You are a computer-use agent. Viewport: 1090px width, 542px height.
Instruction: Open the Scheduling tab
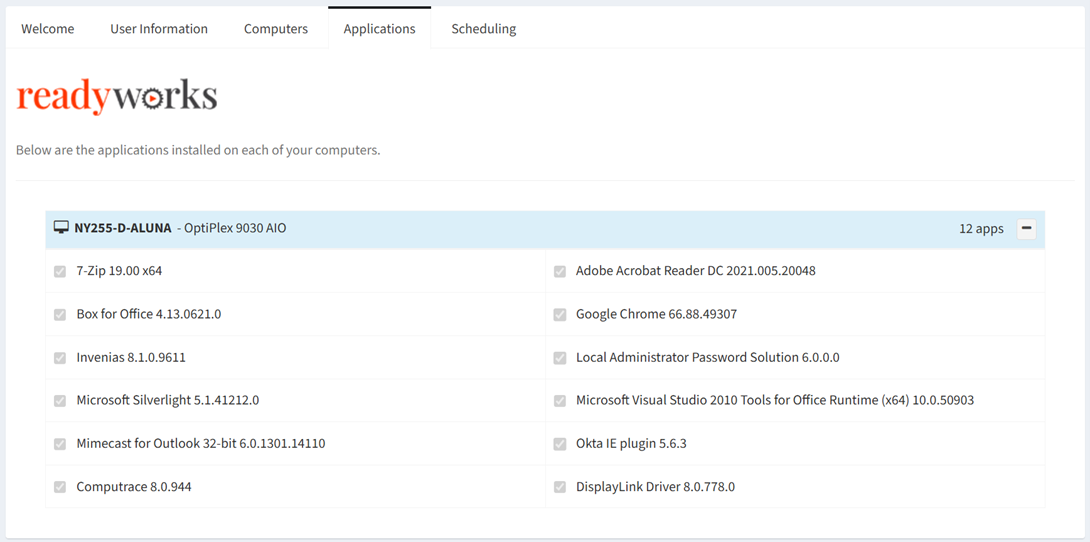click(484, 28)
